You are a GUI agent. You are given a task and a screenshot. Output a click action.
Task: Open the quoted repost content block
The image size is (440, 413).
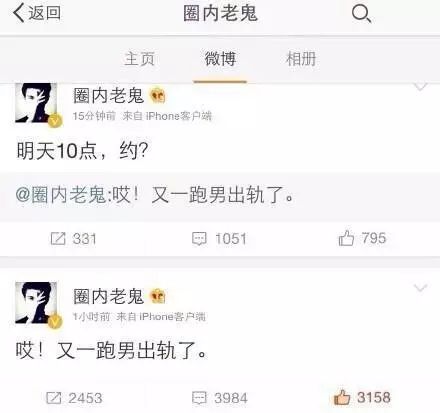click(x=220, y=196)
